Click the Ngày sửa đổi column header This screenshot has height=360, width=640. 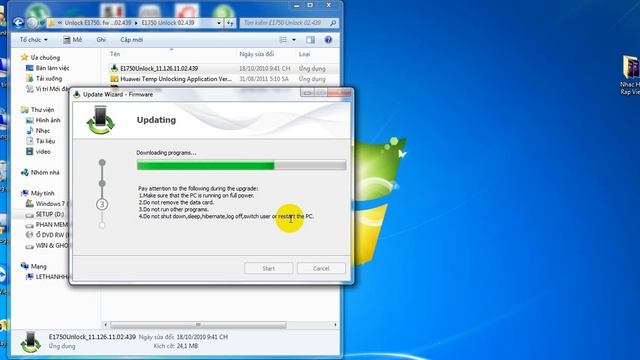(x=256, y=54)
